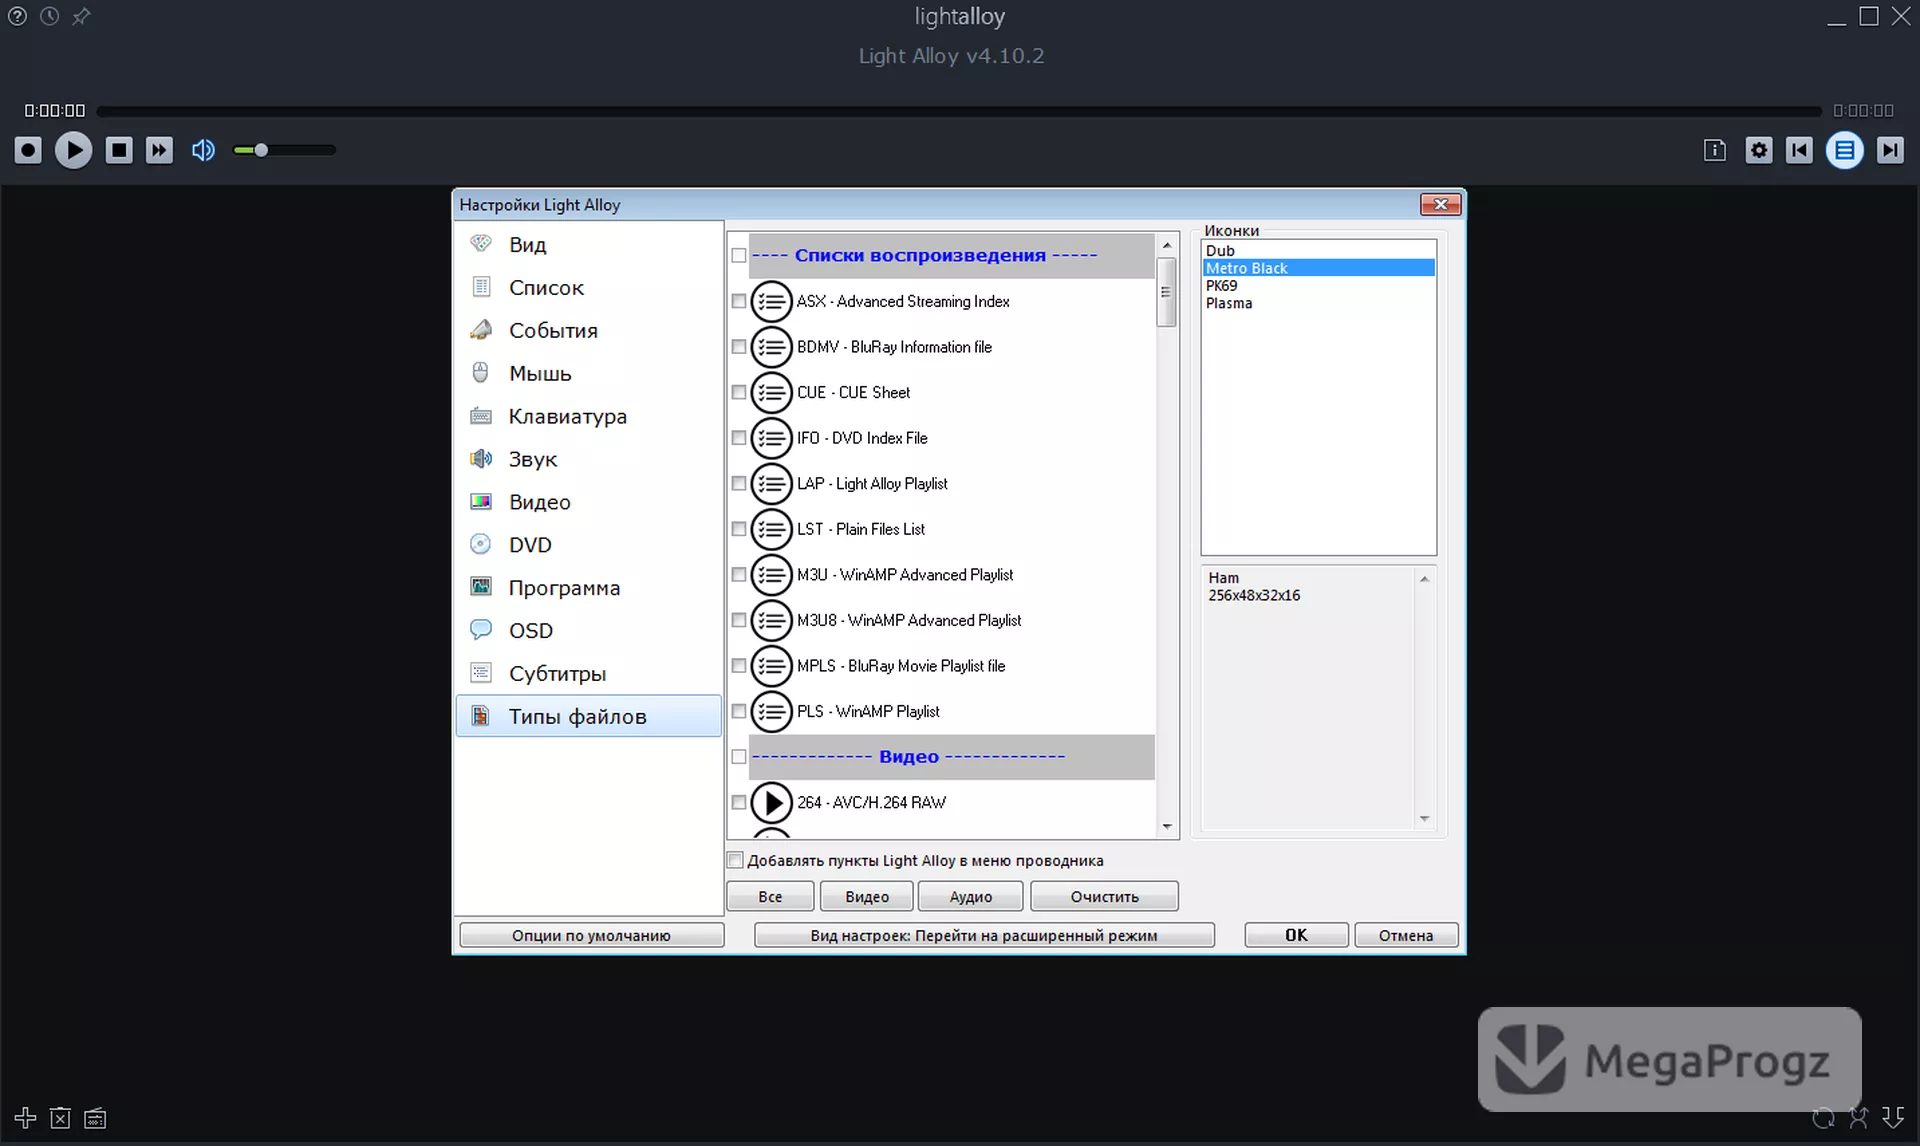The image size is (1920, 1146).
Task: Click the main seek progress bar
Action: click(x=958, y=111)
